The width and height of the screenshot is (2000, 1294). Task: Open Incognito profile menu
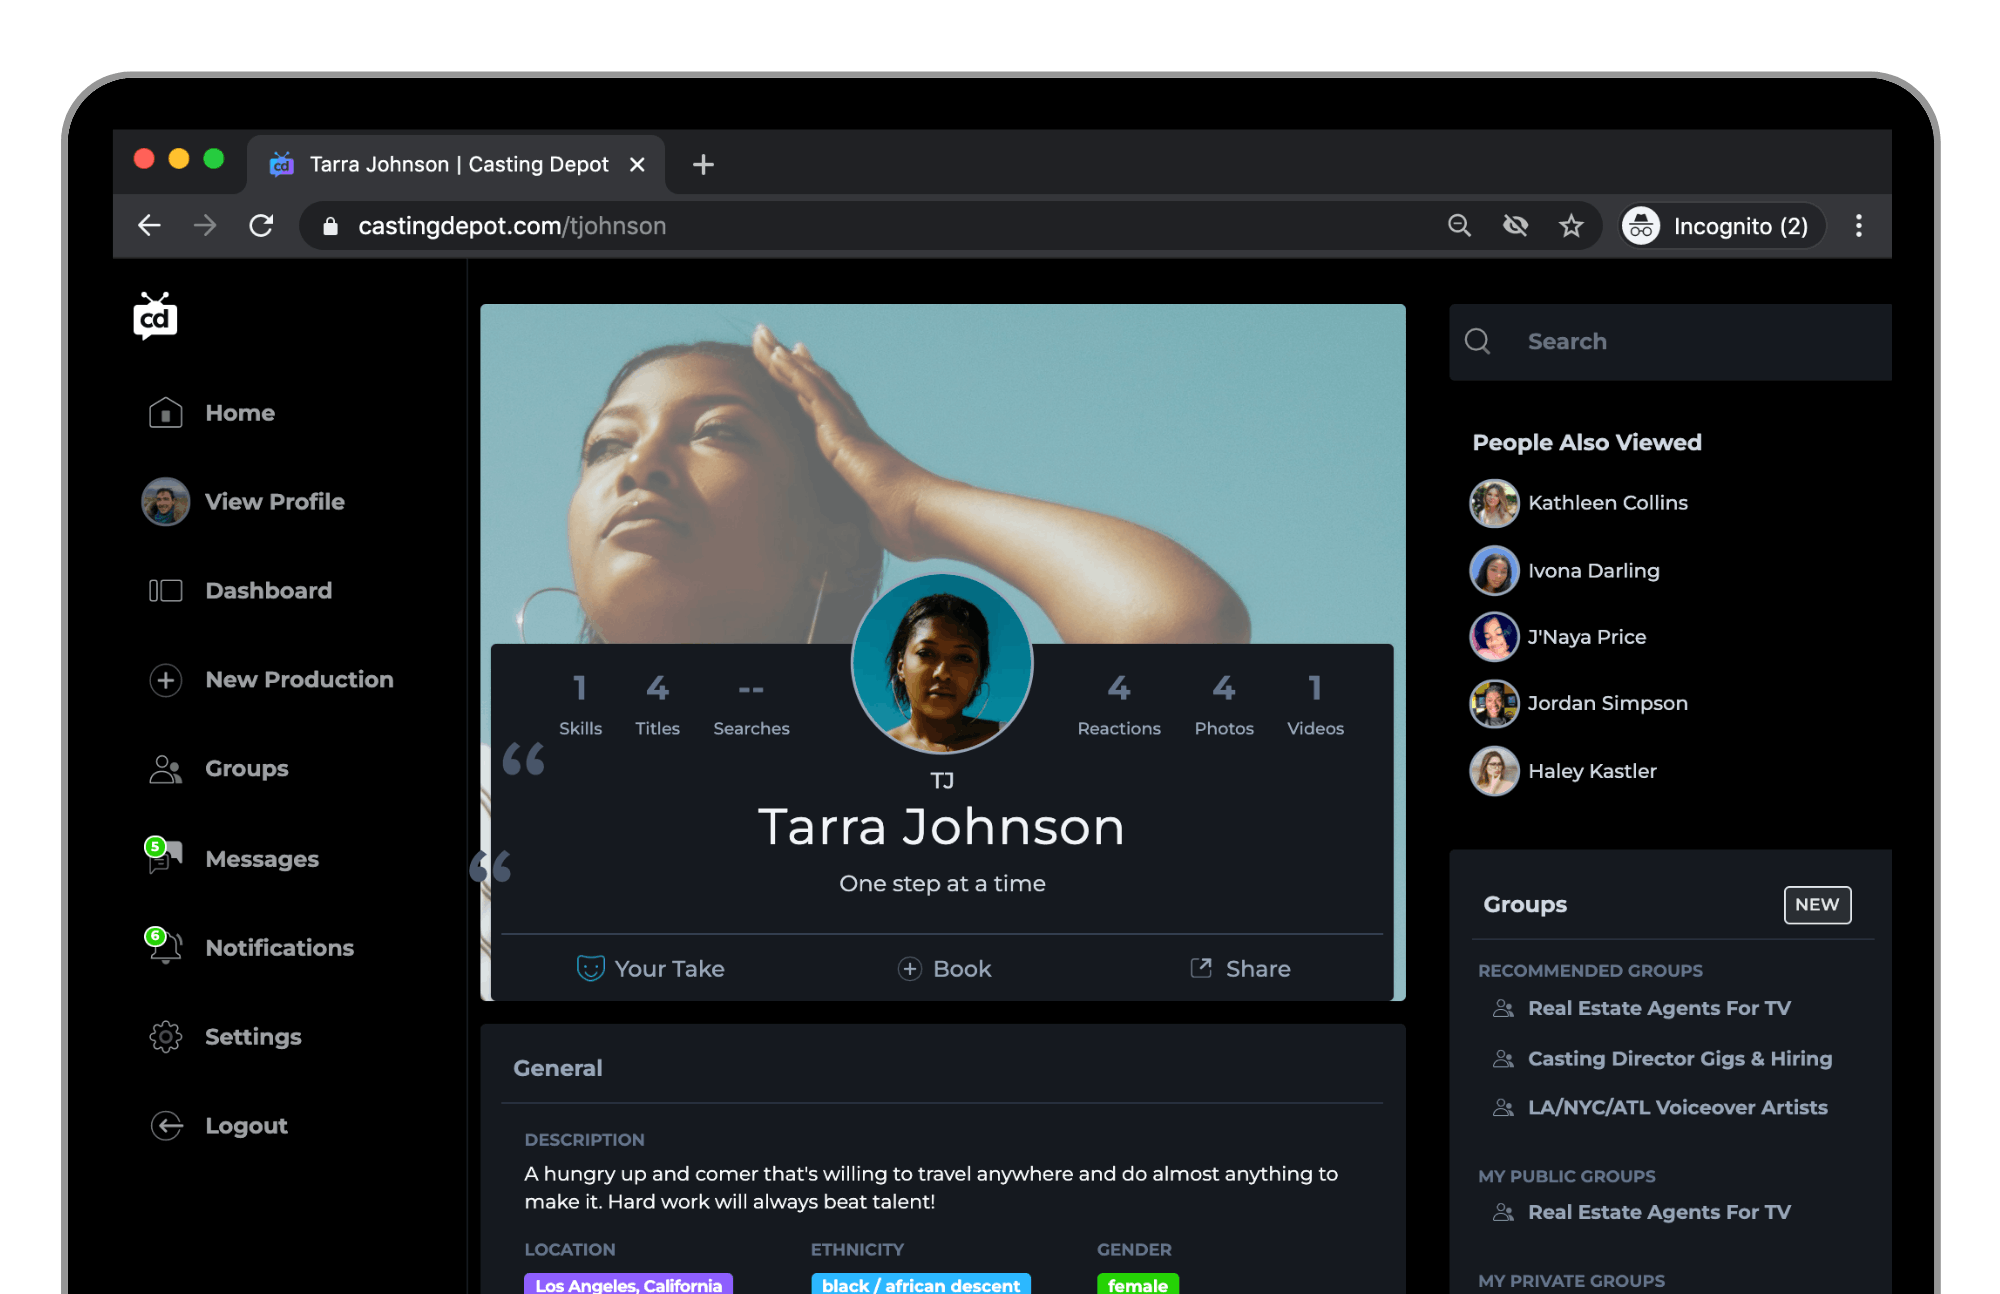point(1720,226)
